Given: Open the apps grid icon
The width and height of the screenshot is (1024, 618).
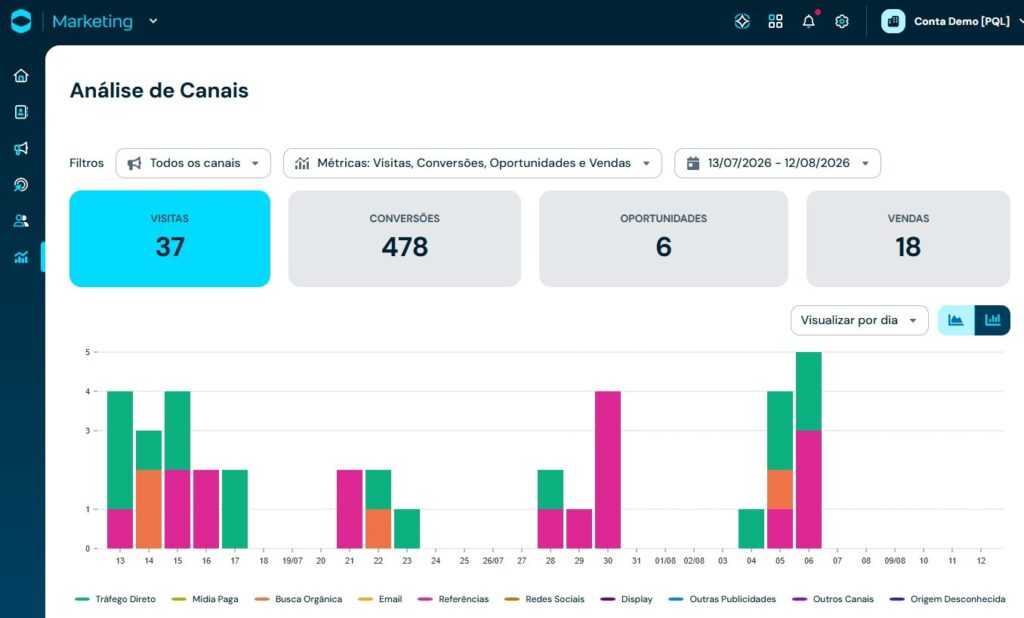Looking at the screenshot, I should [x=775, y=22].
